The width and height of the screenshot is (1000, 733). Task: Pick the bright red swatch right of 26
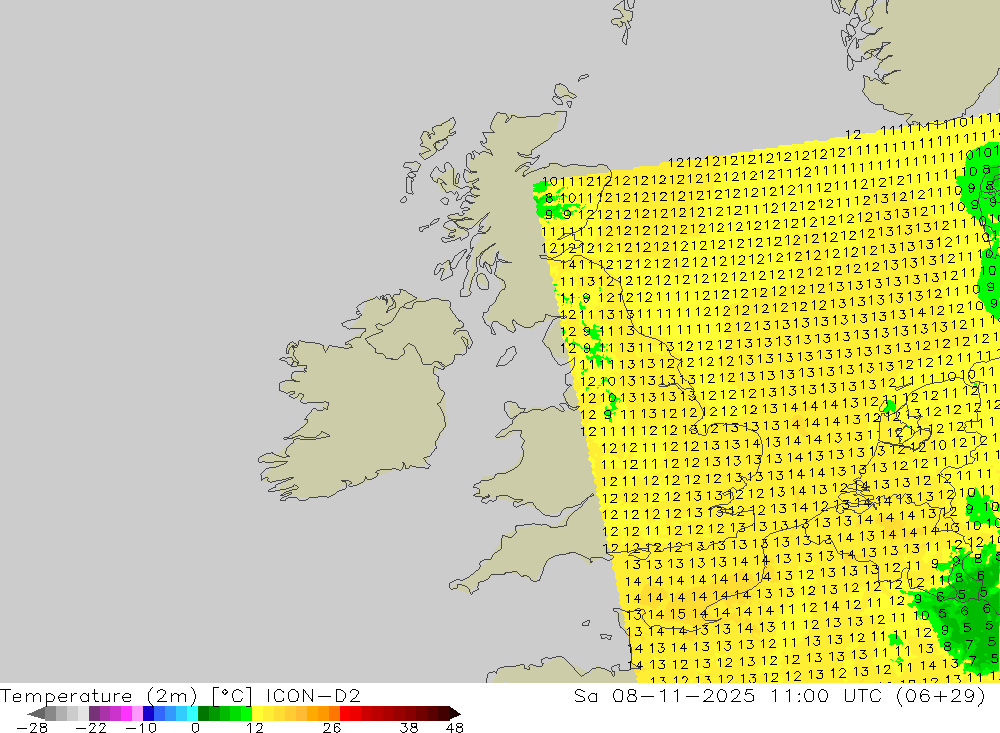click(345, 713)
